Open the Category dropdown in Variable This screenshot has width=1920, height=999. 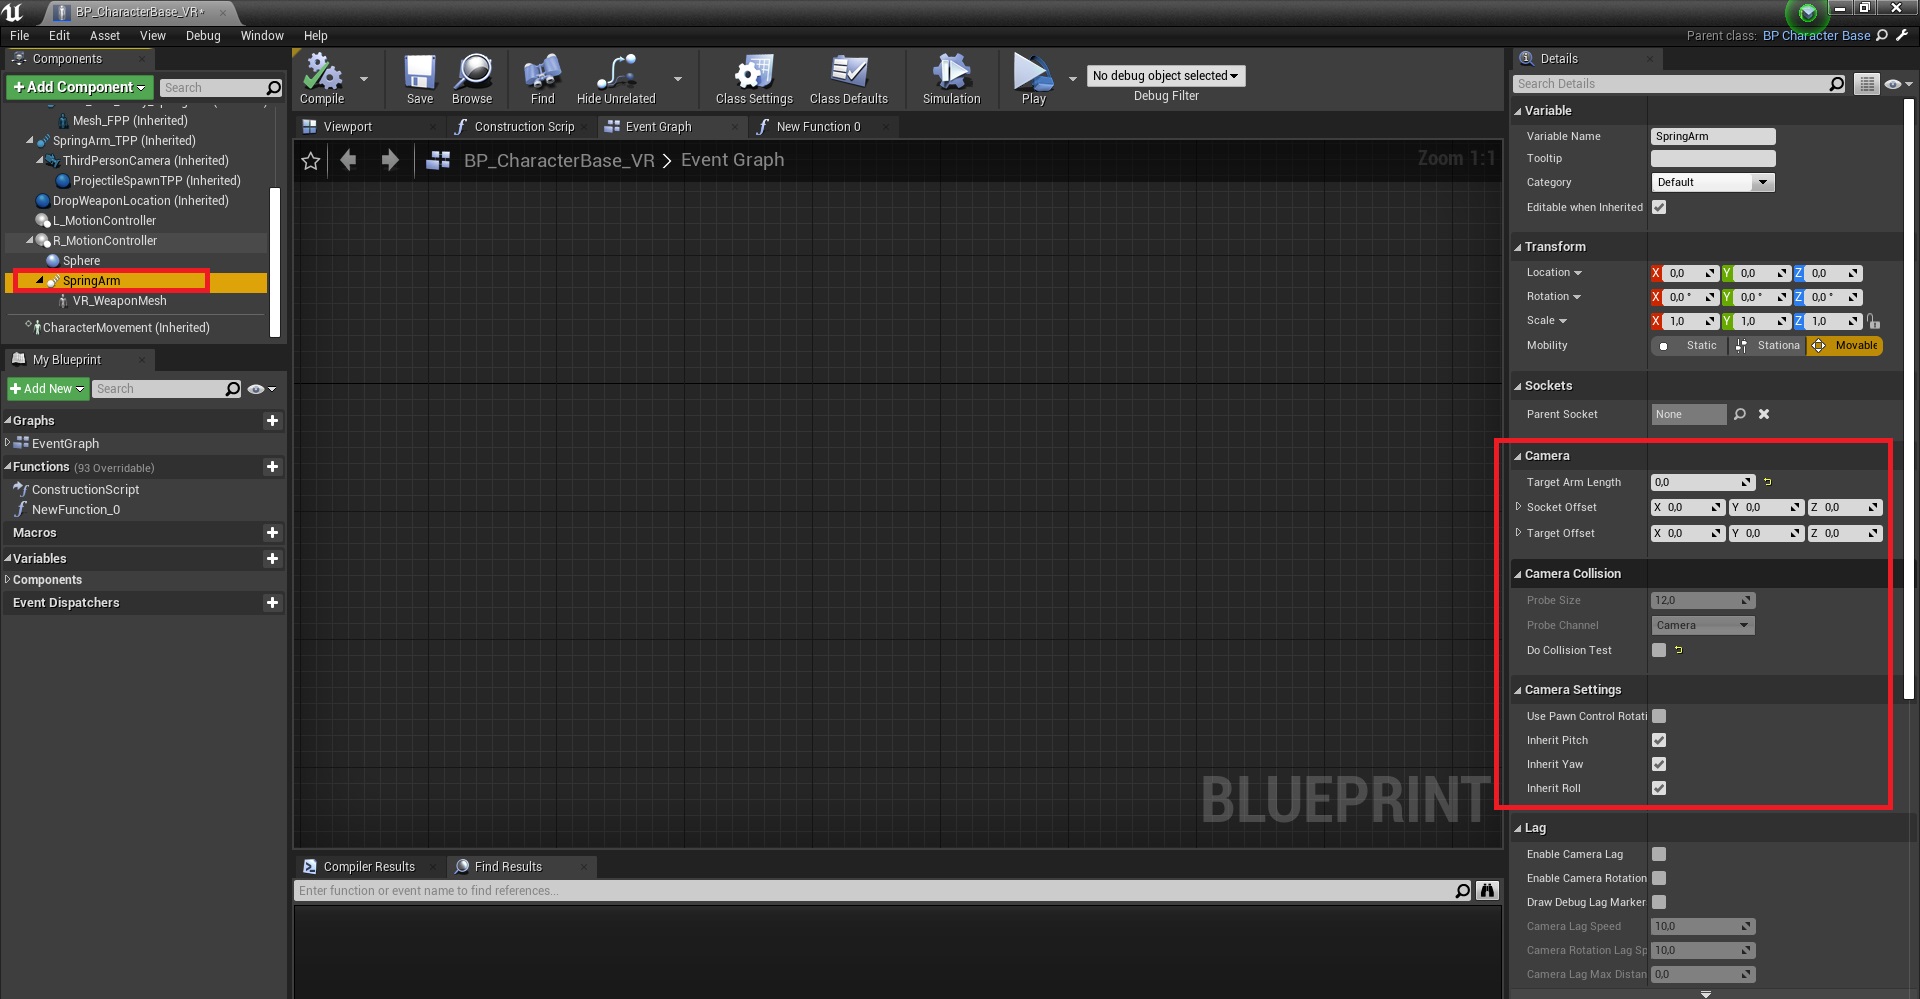(1712, 182)
